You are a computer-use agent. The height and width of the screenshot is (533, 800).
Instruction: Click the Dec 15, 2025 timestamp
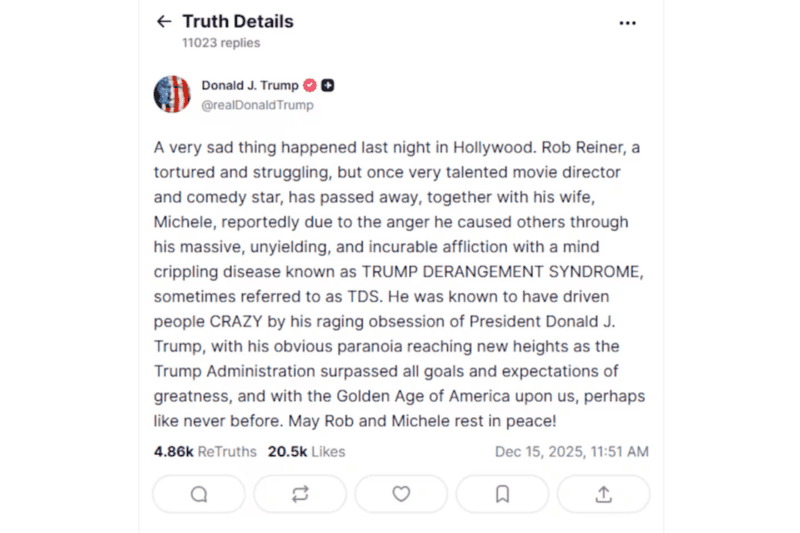tap(571, 452)
